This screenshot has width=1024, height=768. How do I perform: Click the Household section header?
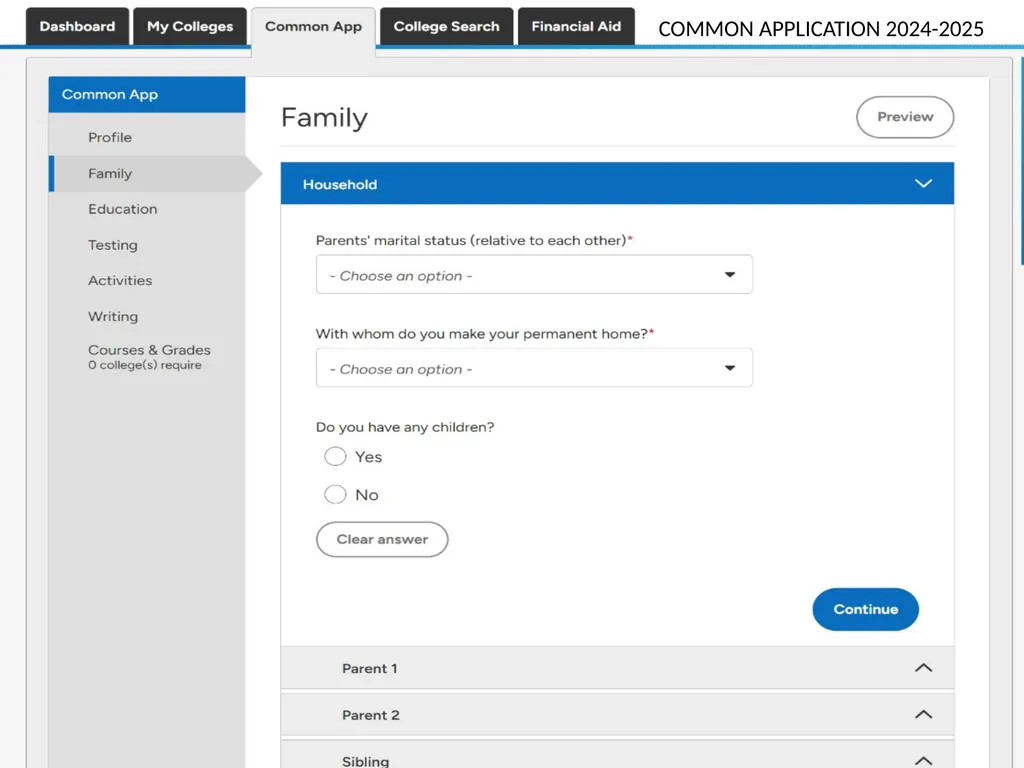coord(617,184)
